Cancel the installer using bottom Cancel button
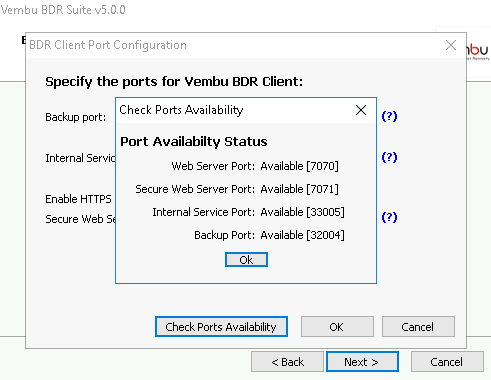The height and width of the screenshot is (380, 491). point(447,362)
